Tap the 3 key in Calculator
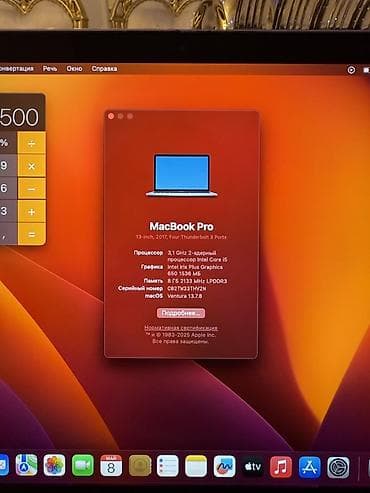 pos(8,211)
